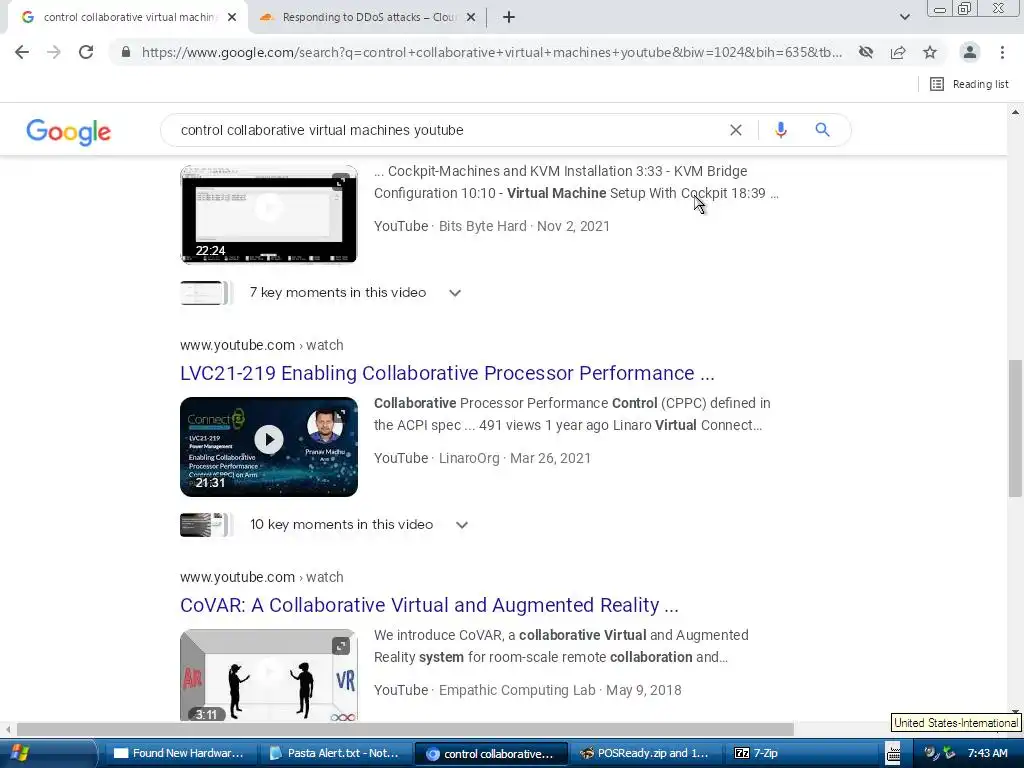Reload the current page

(x=86, y=52)
